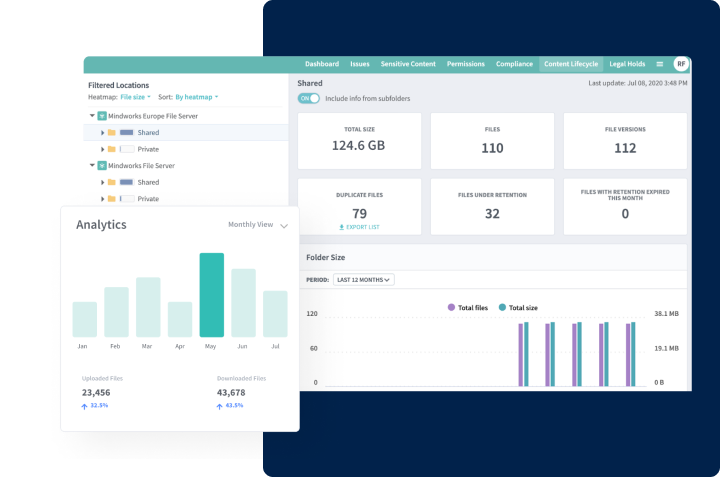Click the RF user avatar
This screenshot has height=477, width=720.
(681, 64)
